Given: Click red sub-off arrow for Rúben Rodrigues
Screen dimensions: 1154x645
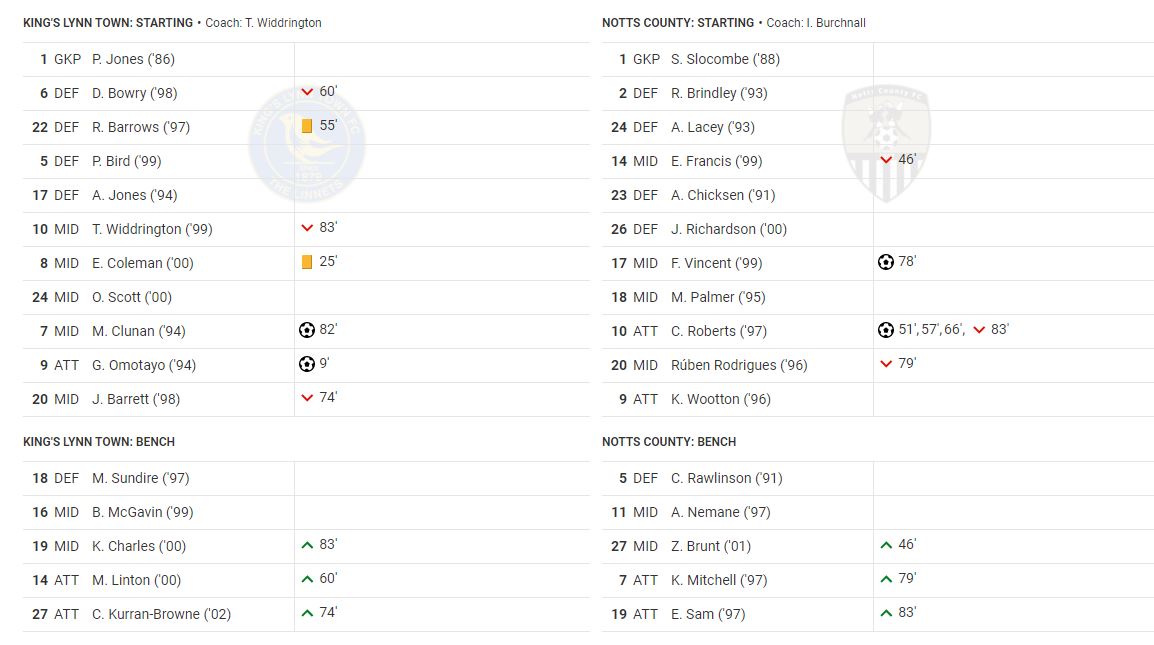Looking at the screenshot, I should click(886, 364).
